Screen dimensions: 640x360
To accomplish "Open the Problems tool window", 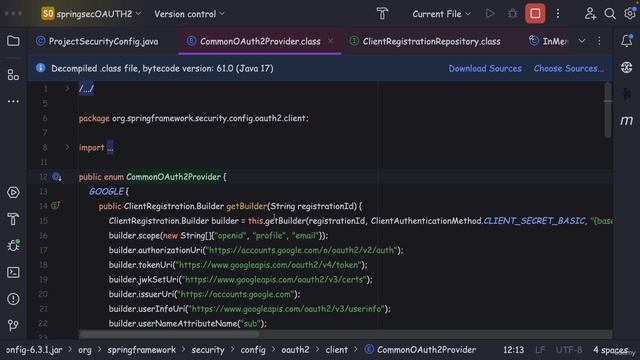I will click(x=13, y=299).
